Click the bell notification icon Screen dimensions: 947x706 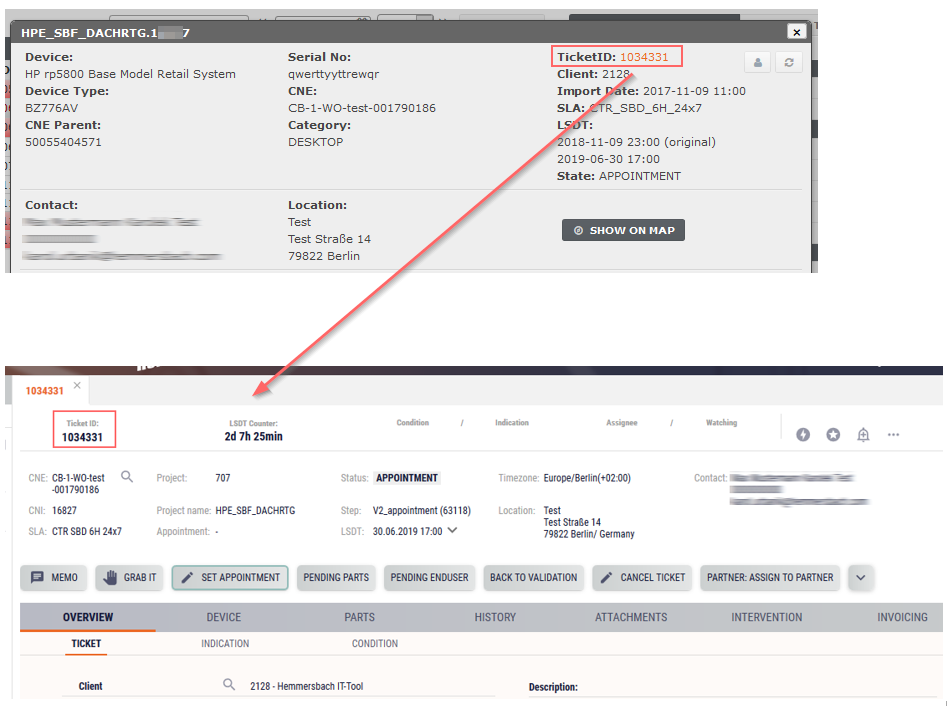click(x=863, y=435)
